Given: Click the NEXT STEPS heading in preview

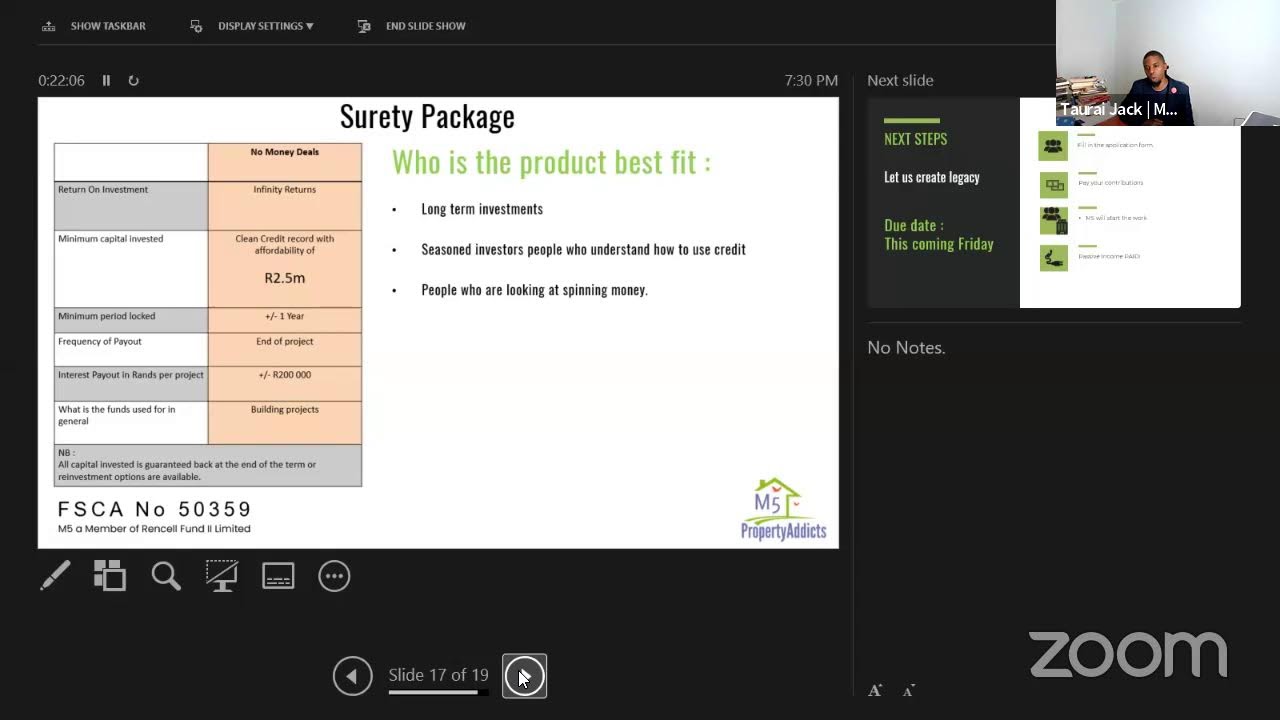Looking at the screenshot, I should coord(915,139).
